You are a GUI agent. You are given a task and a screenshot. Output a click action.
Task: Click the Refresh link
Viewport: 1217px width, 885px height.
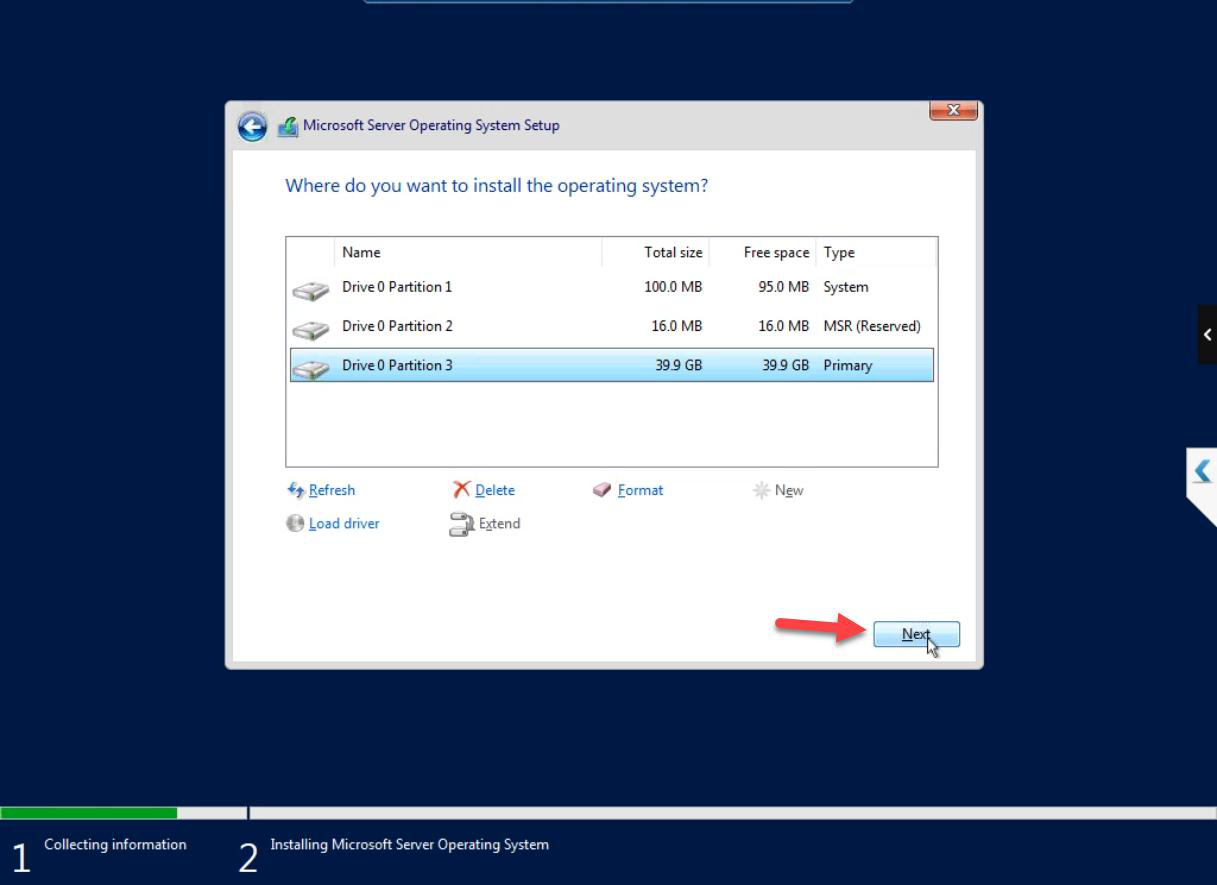tap(332, 490)
